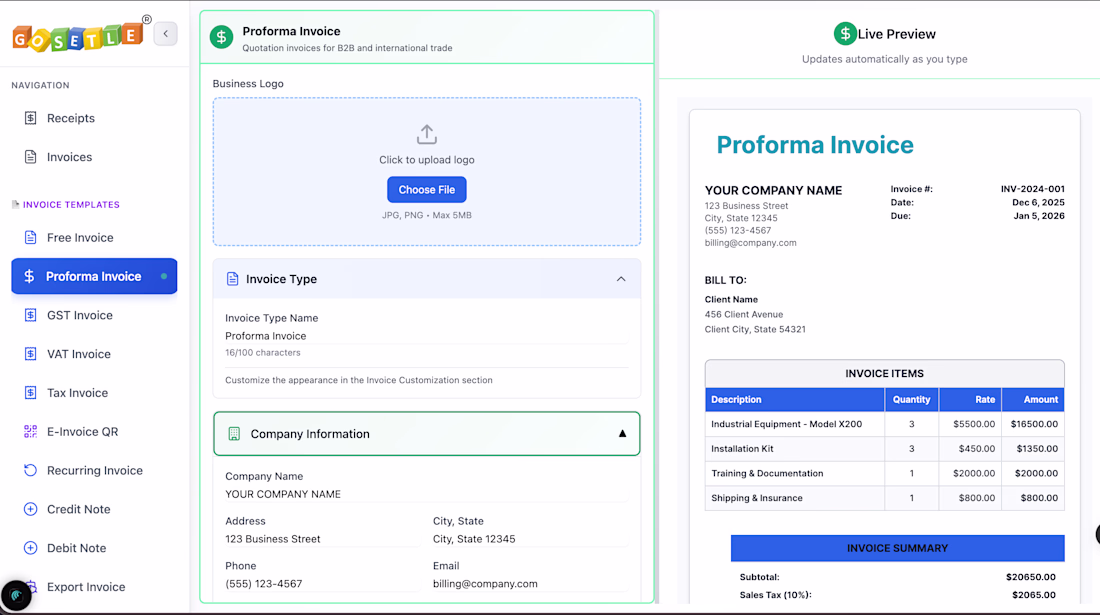Click the Proforma Invoice dollar header icon
1100x615 pixels.
[221, 37]
